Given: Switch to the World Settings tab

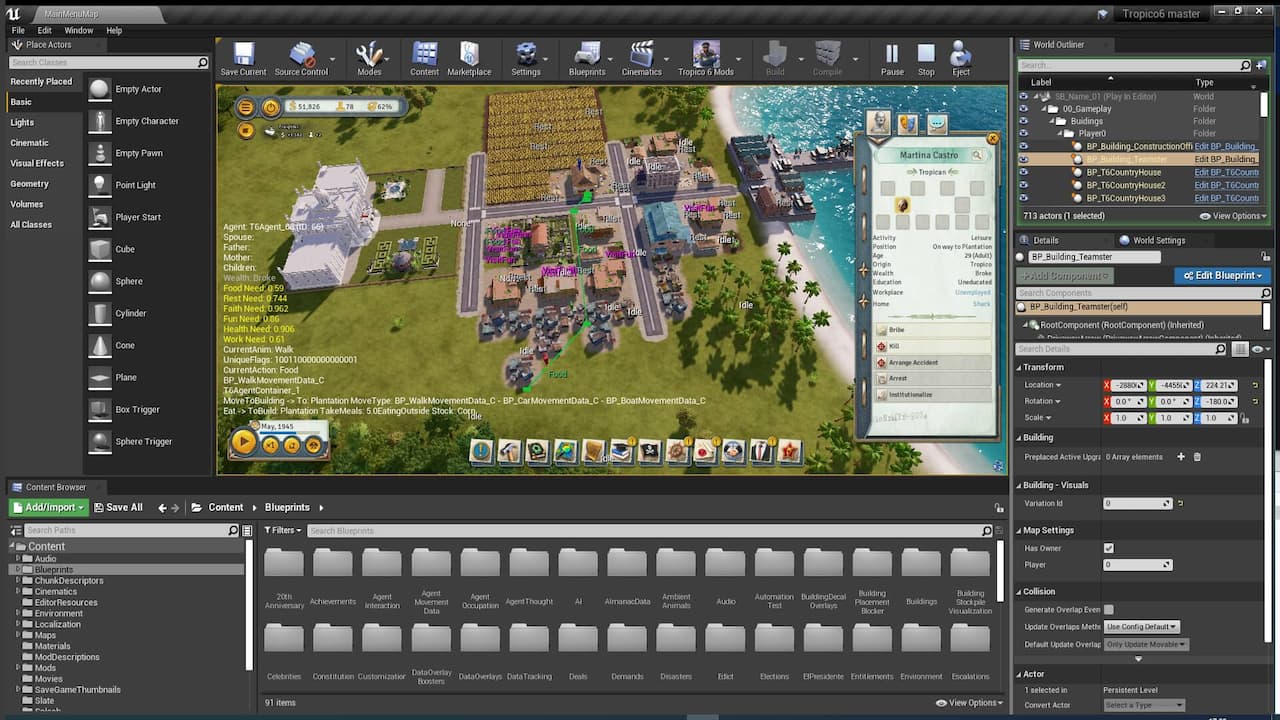Looking at the screenshot, I should tap(1151, 241).
